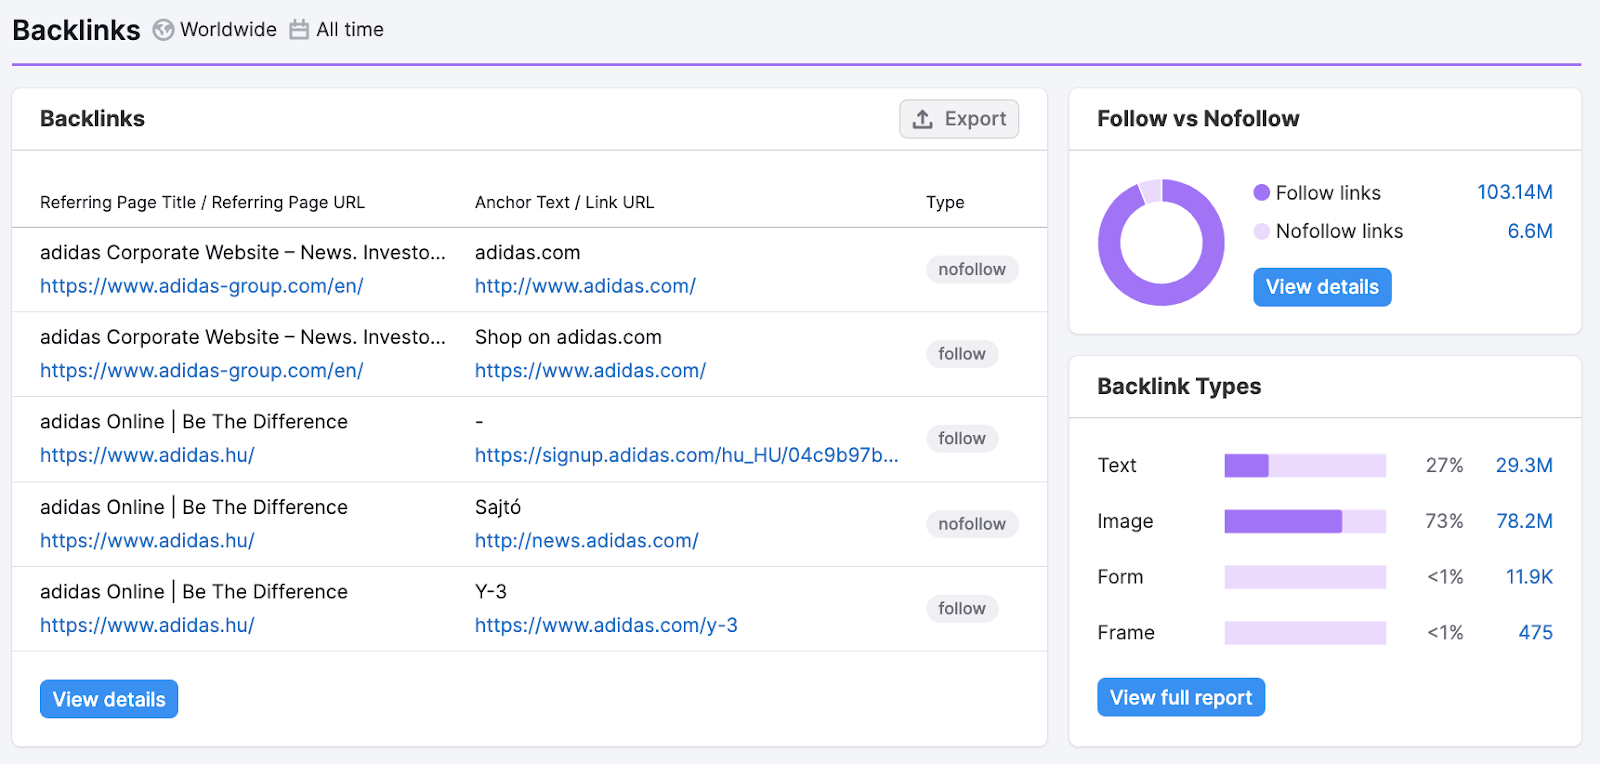Click the Image type label
This screenshot has height=764, width=1600.
click(x=1125, y=521)
